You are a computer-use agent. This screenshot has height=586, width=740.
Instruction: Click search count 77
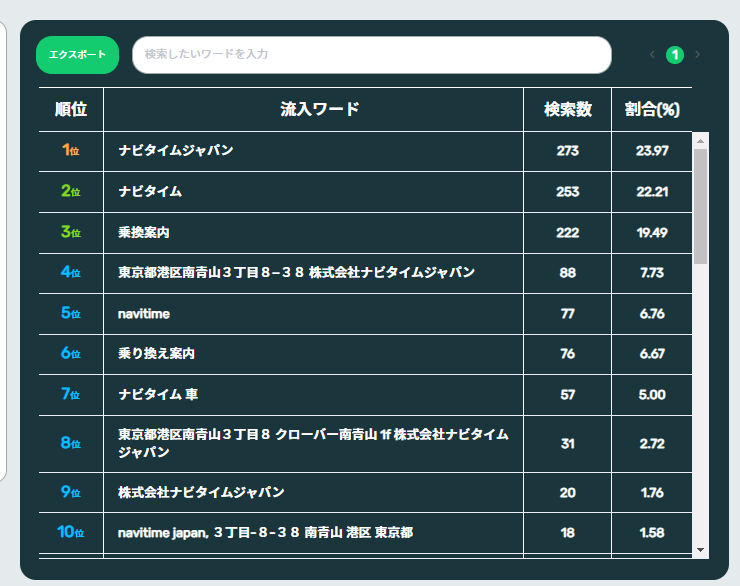point(568,314)
